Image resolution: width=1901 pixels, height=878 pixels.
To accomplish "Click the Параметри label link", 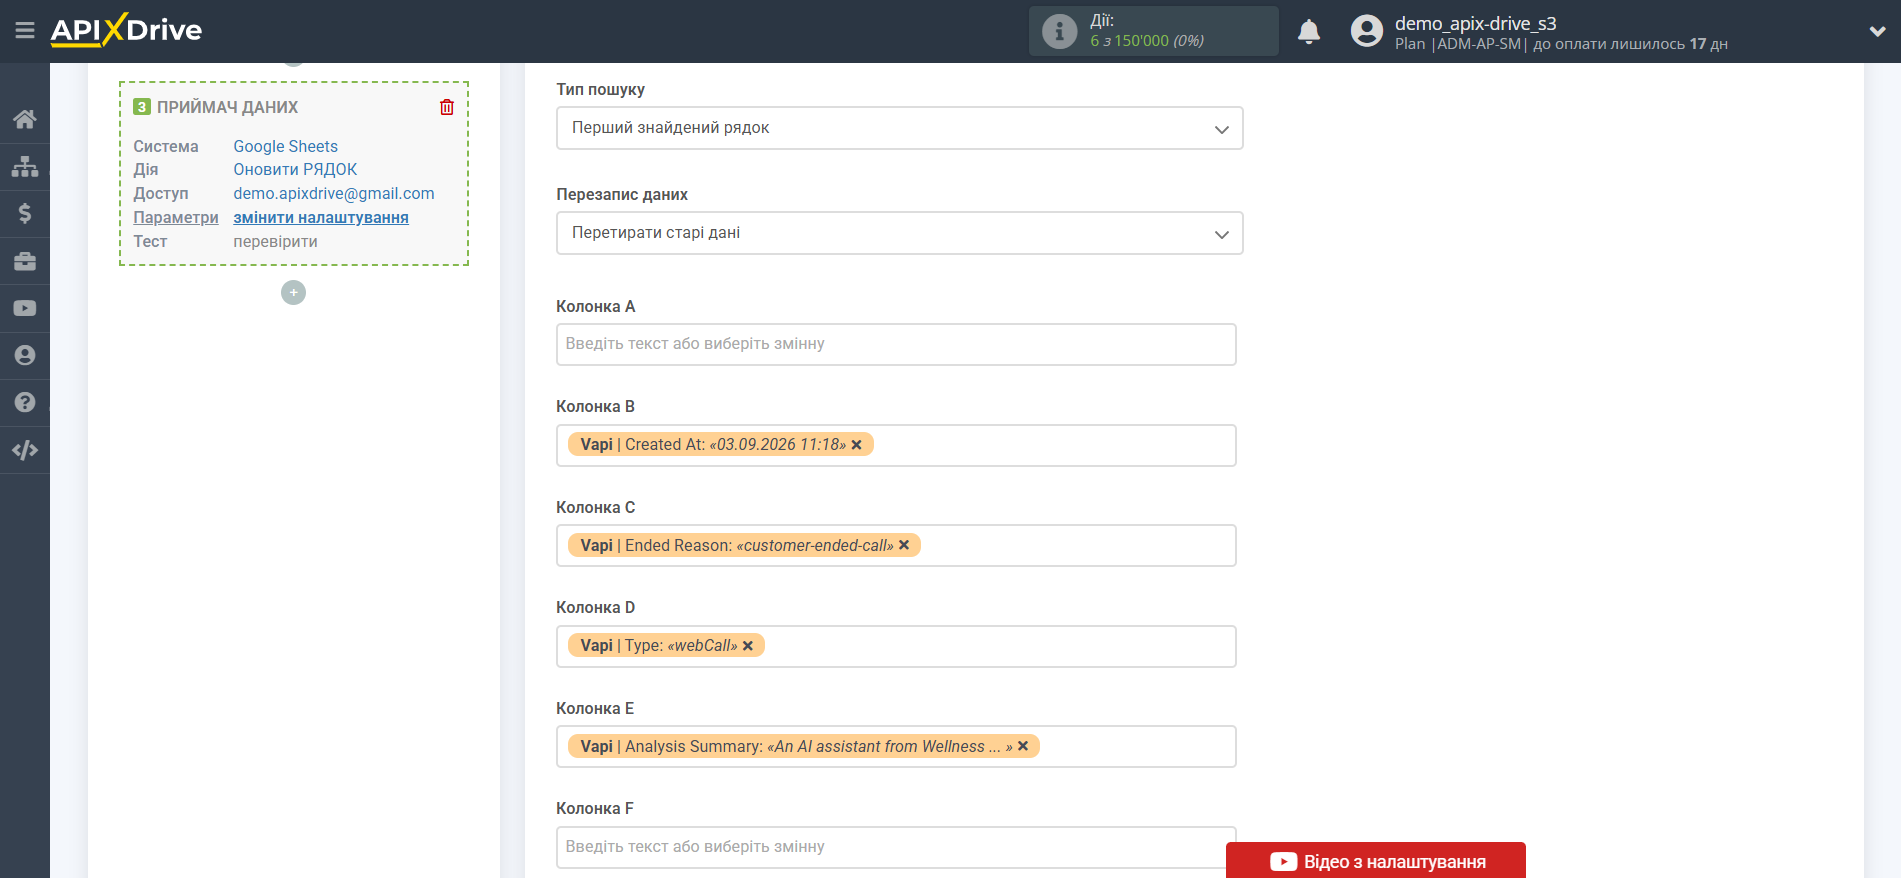I will 176,217.
